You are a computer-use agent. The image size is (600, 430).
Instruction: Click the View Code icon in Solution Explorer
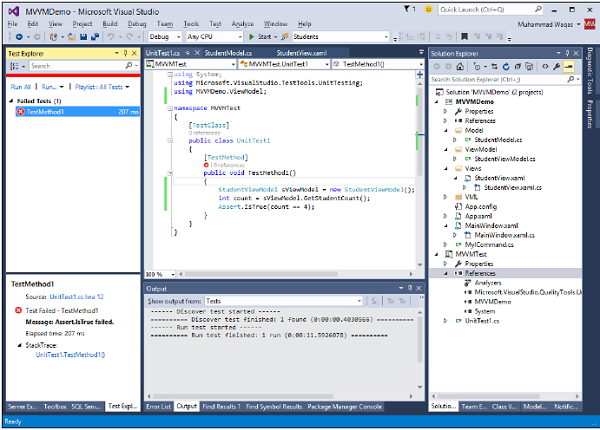(545, 65)
